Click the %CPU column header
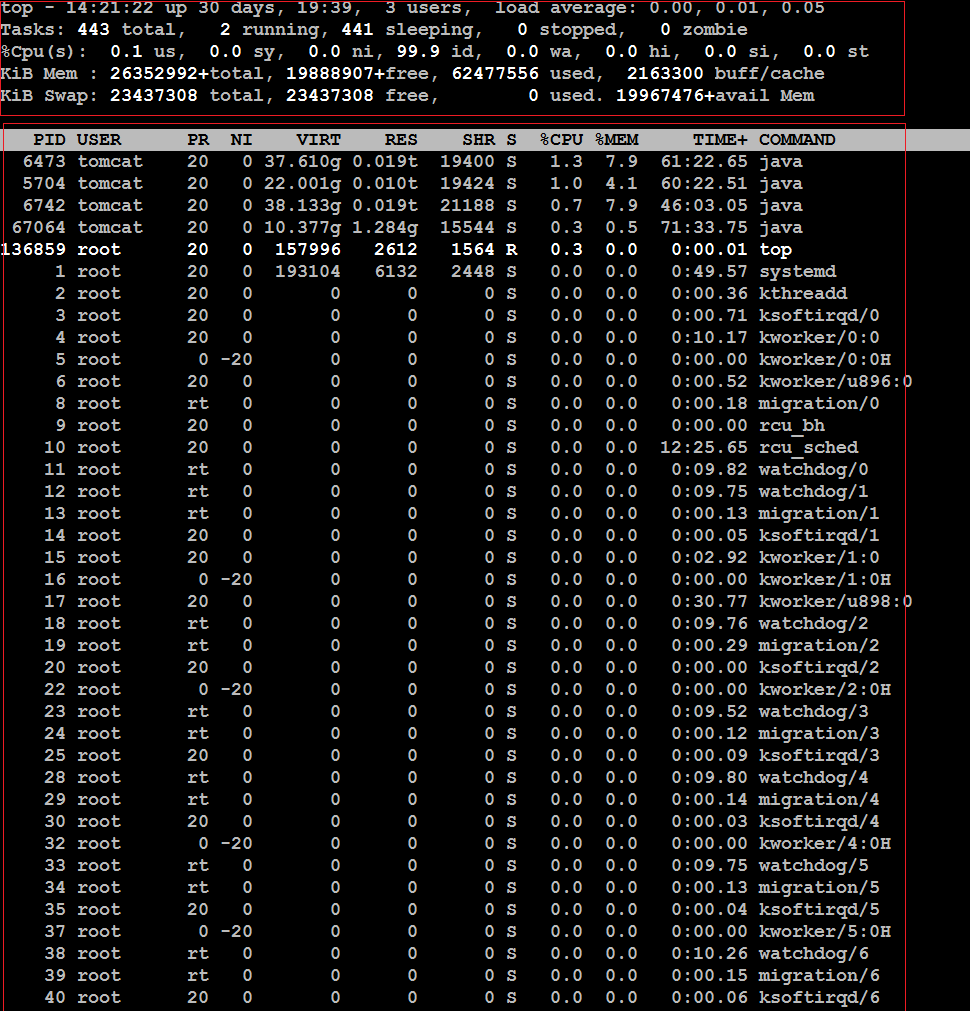Screen dimensions: 970x1011 point(560,139)
